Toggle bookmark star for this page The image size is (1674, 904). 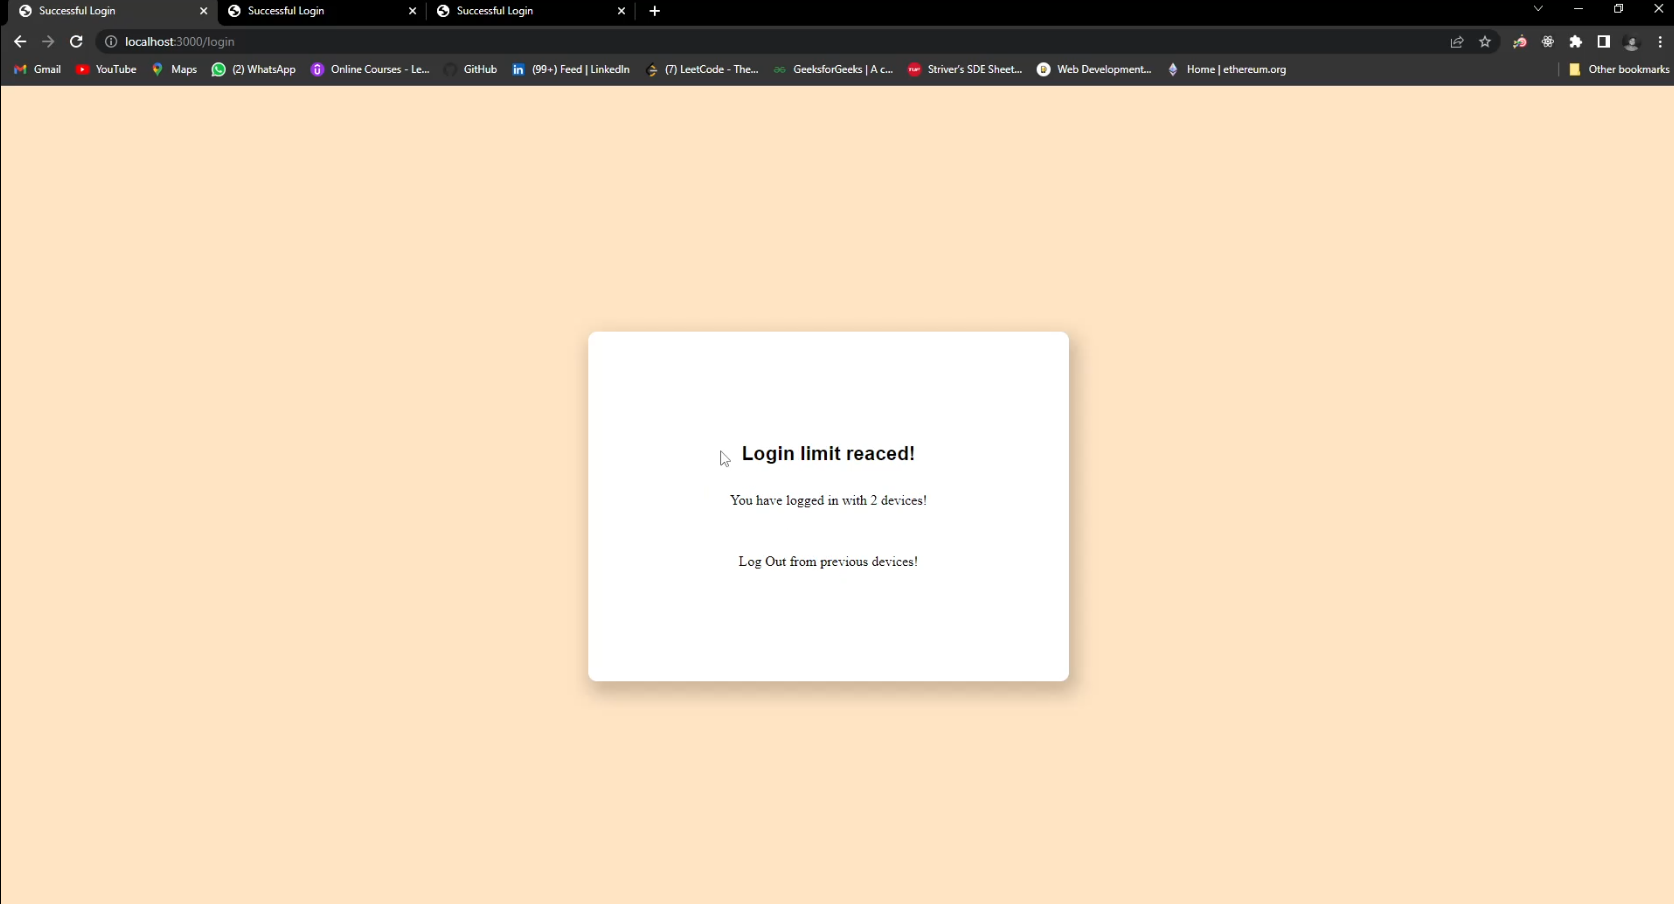[x=1486, y=42]
